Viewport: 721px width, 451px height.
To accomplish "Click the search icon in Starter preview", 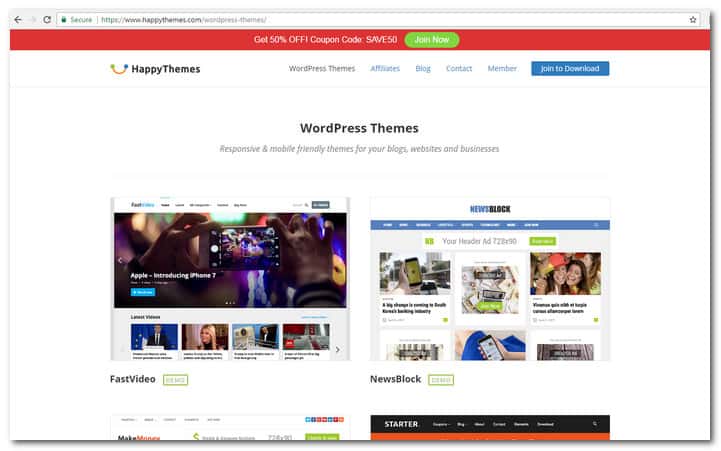I will (595, 424).
